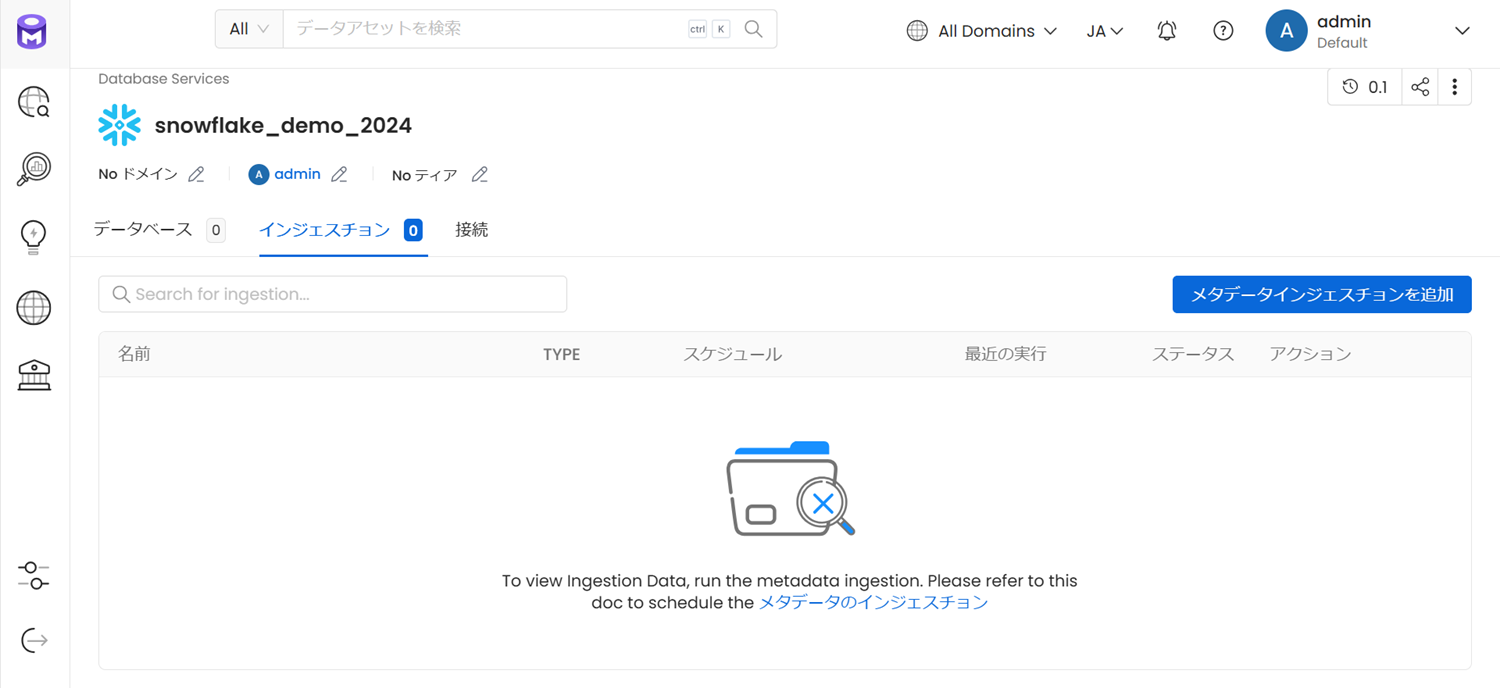Click the share icon button
This screenshot has height=688, width=1500.
click(1420, 87)
